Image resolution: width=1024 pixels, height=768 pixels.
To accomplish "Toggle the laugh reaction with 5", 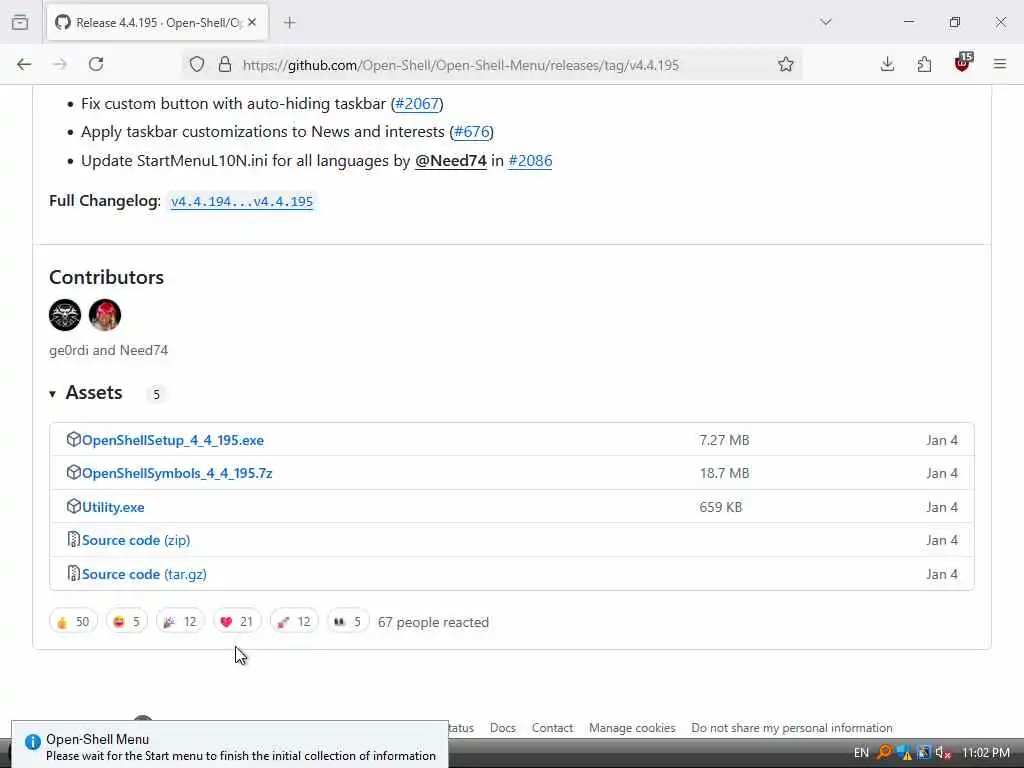I will click(x=126, y=622).
